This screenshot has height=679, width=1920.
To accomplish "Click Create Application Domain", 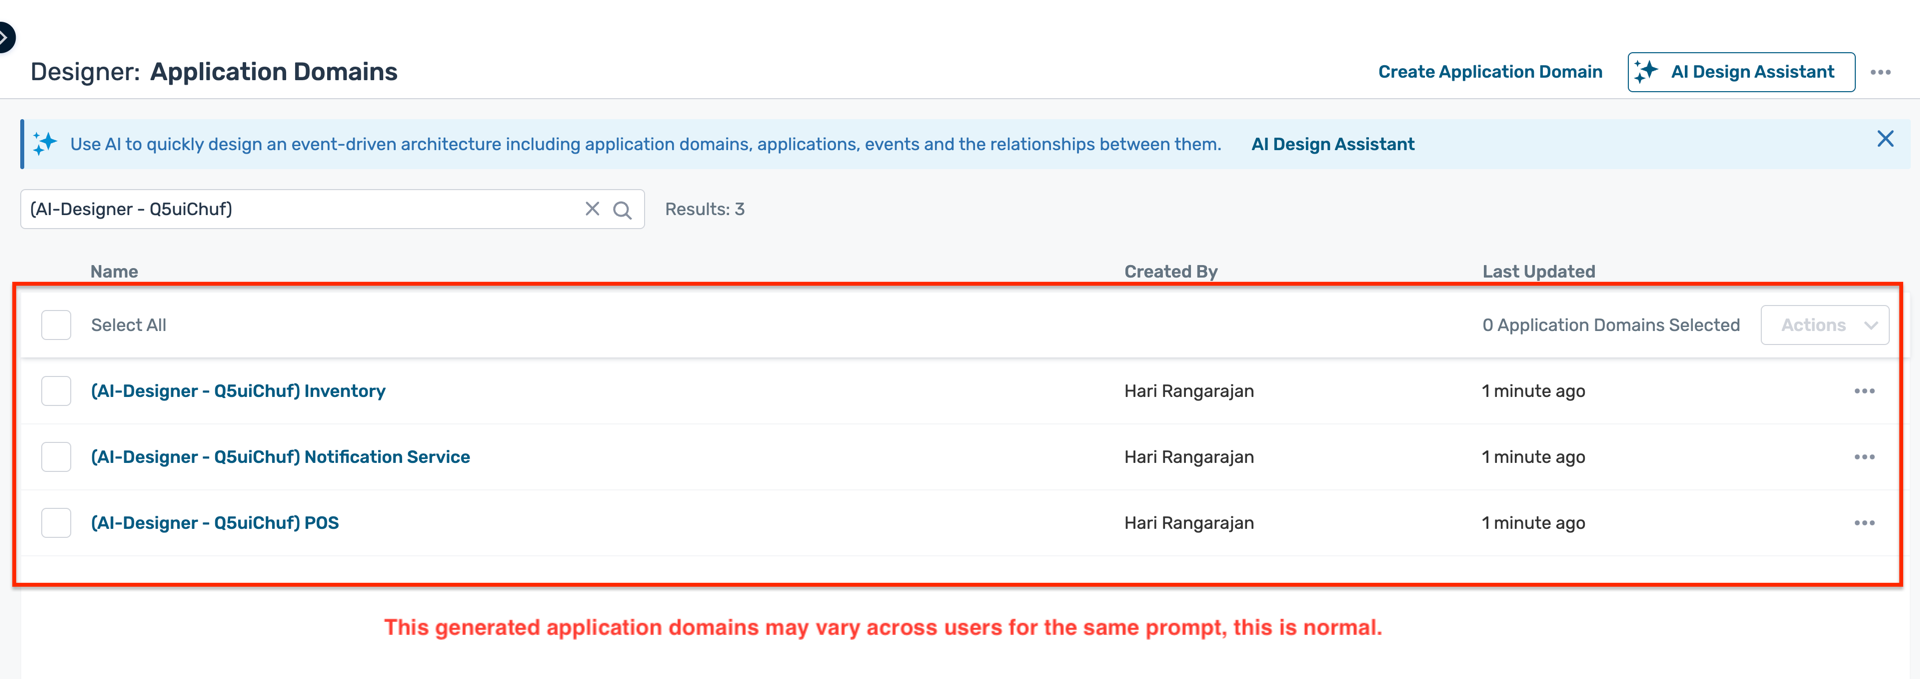I will point(1489,72).
